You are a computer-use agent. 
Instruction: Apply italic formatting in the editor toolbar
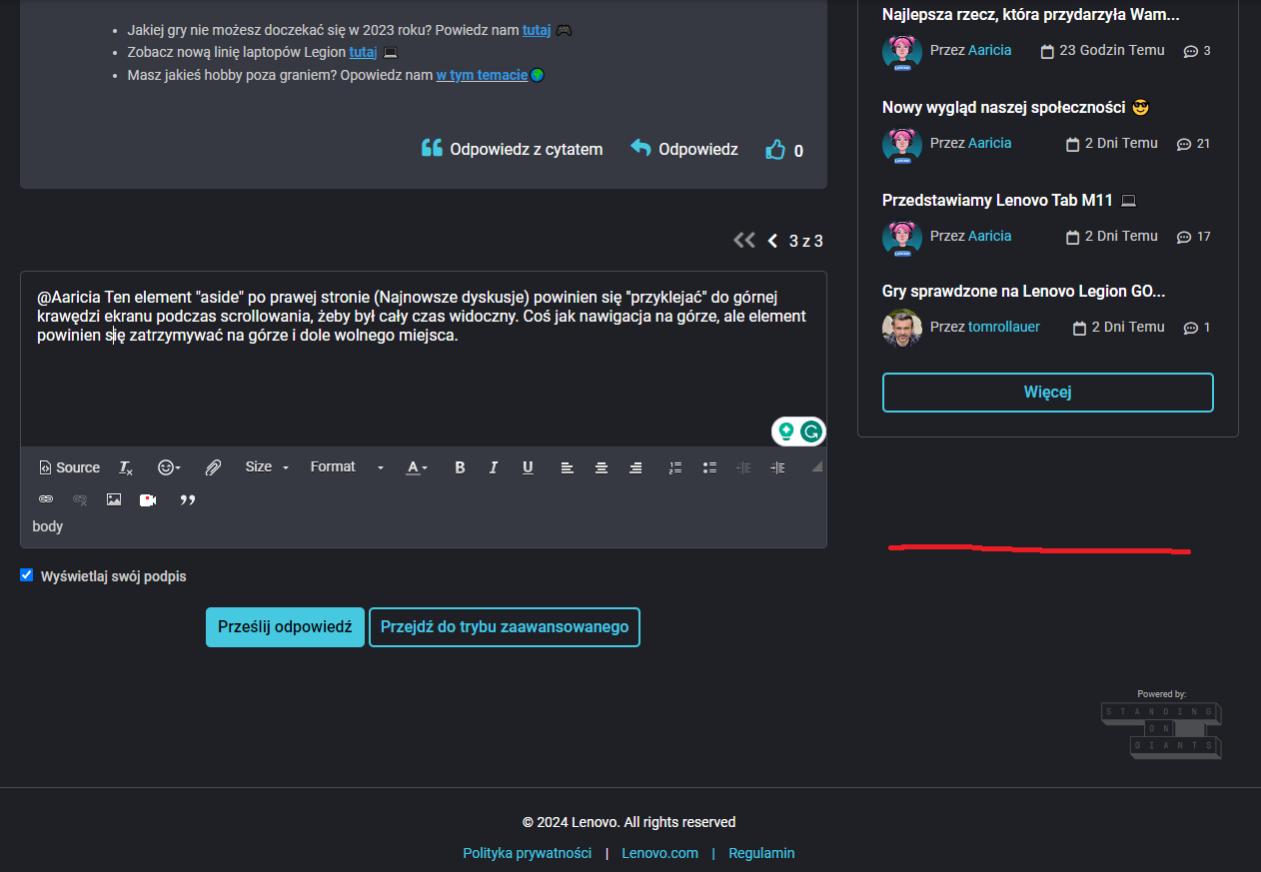pyautogui.click(x=493, y=467)
